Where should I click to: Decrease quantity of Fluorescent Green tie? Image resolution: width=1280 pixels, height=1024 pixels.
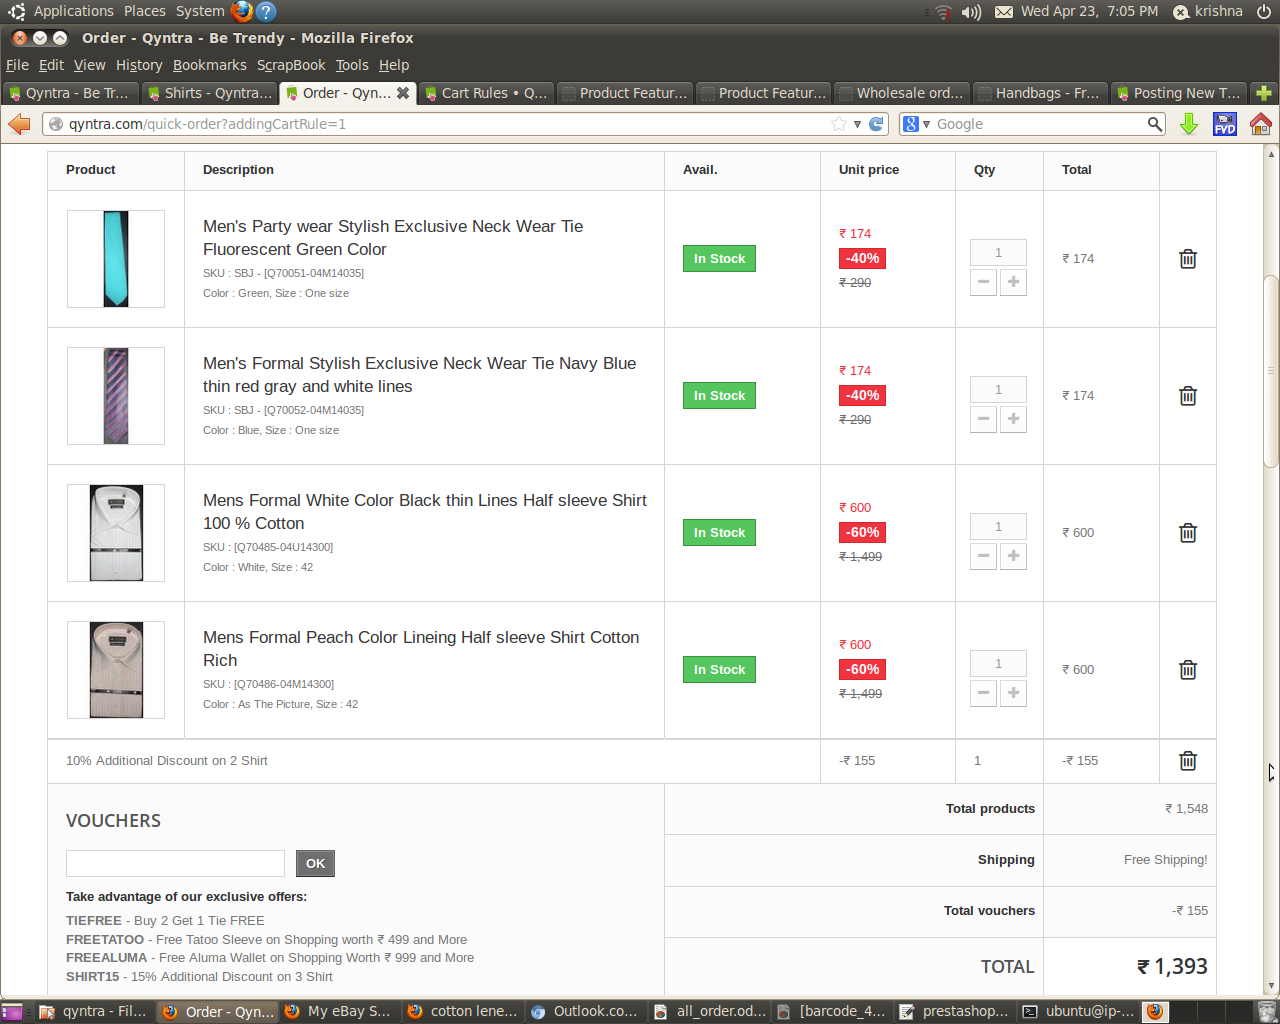(984, 282)
